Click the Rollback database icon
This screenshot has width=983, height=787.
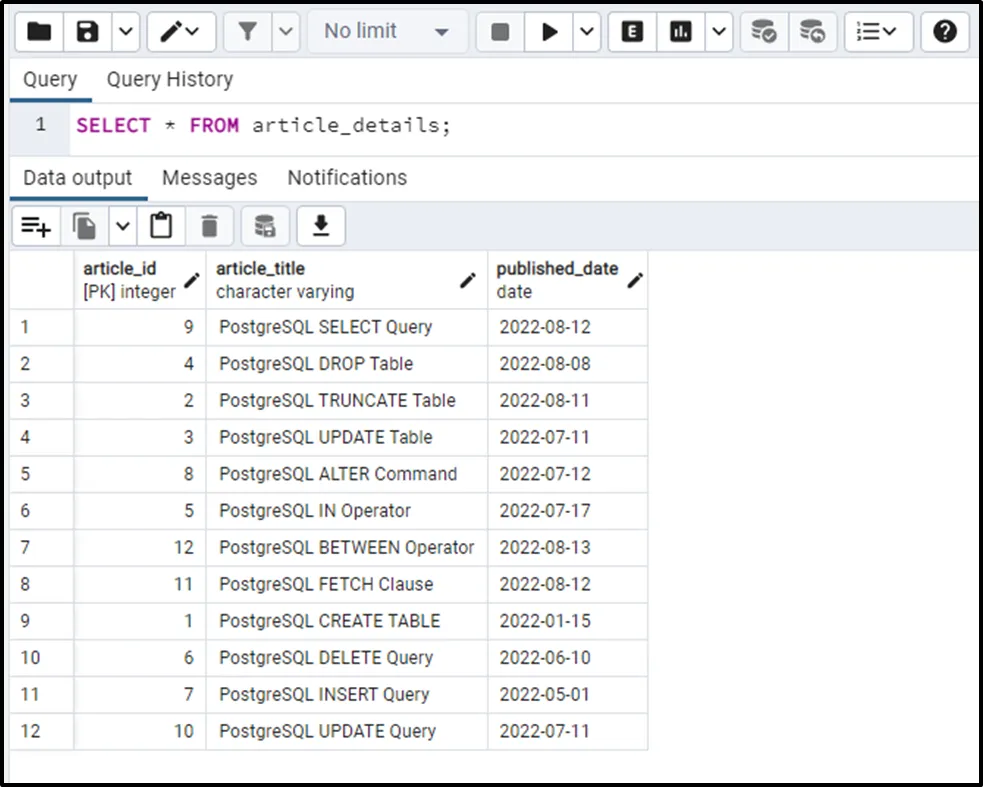[x=813, y=32]
